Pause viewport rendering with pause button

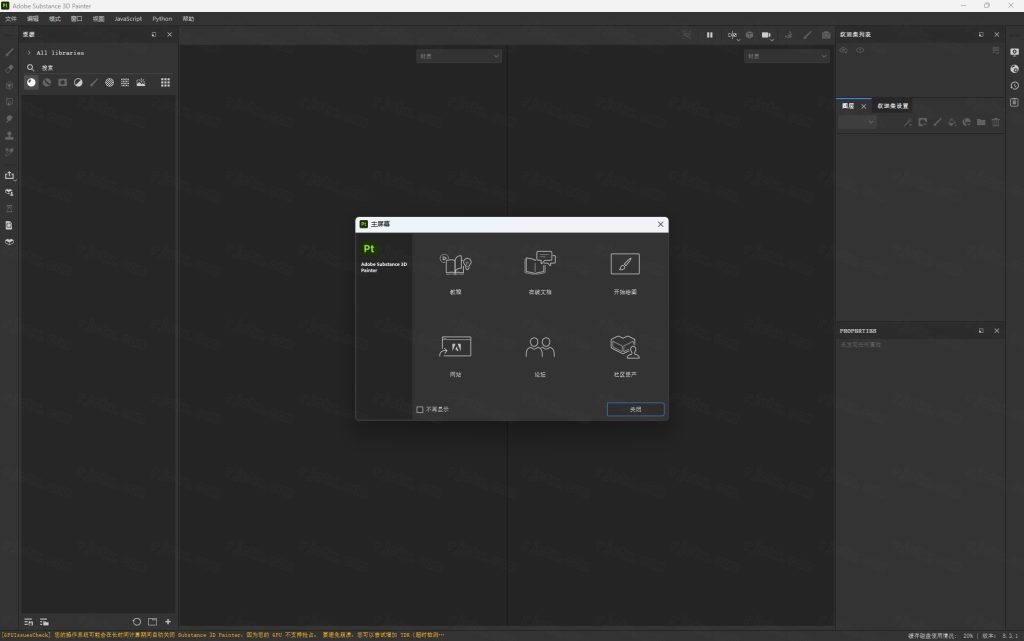point(709,35)
